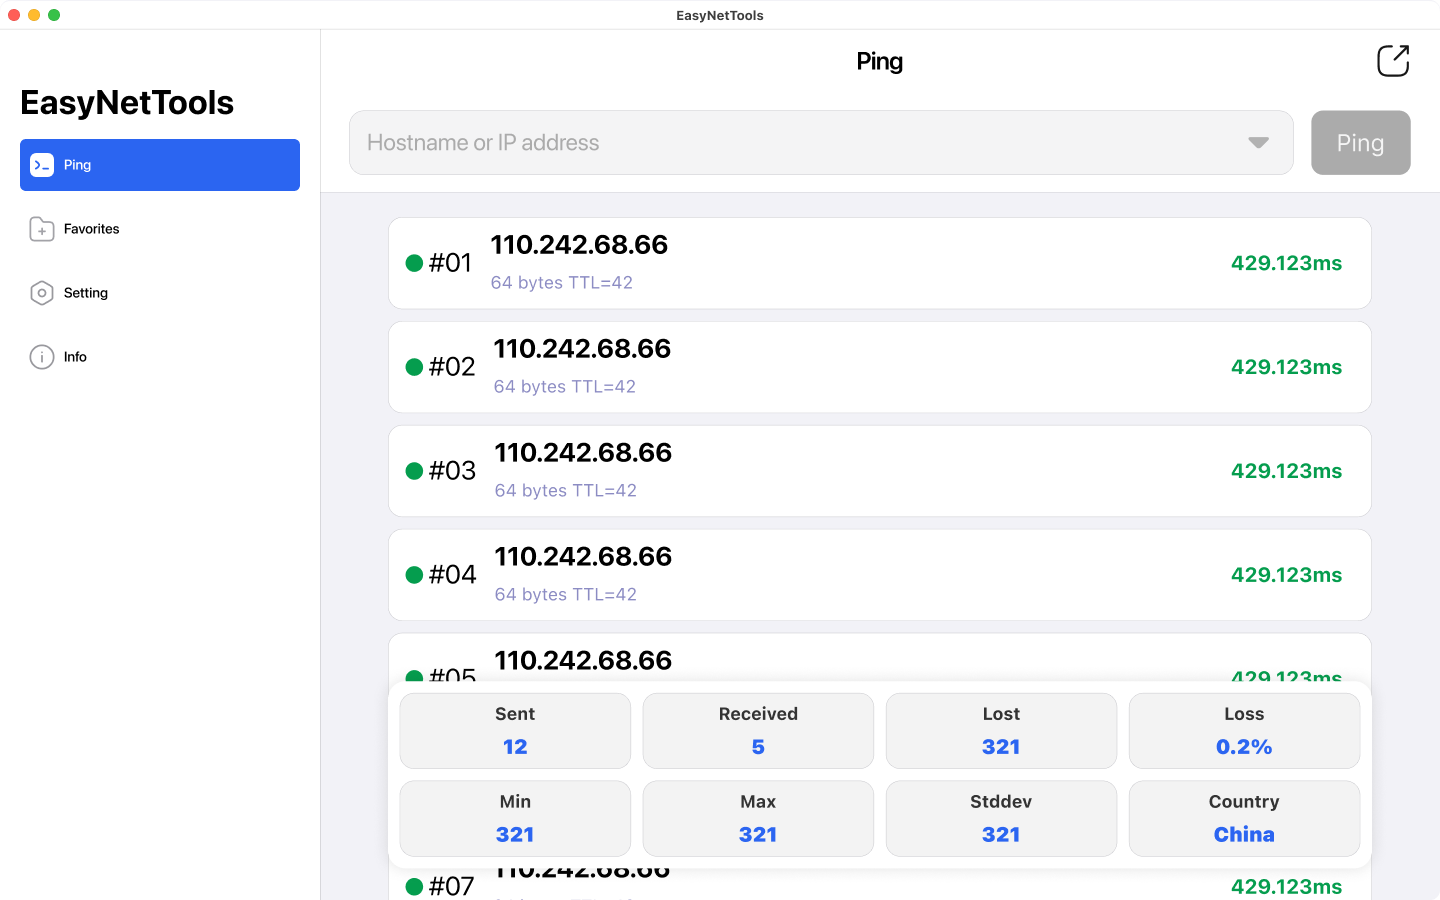
Task: Click the Ping page title
Action: tap(880, 62)
